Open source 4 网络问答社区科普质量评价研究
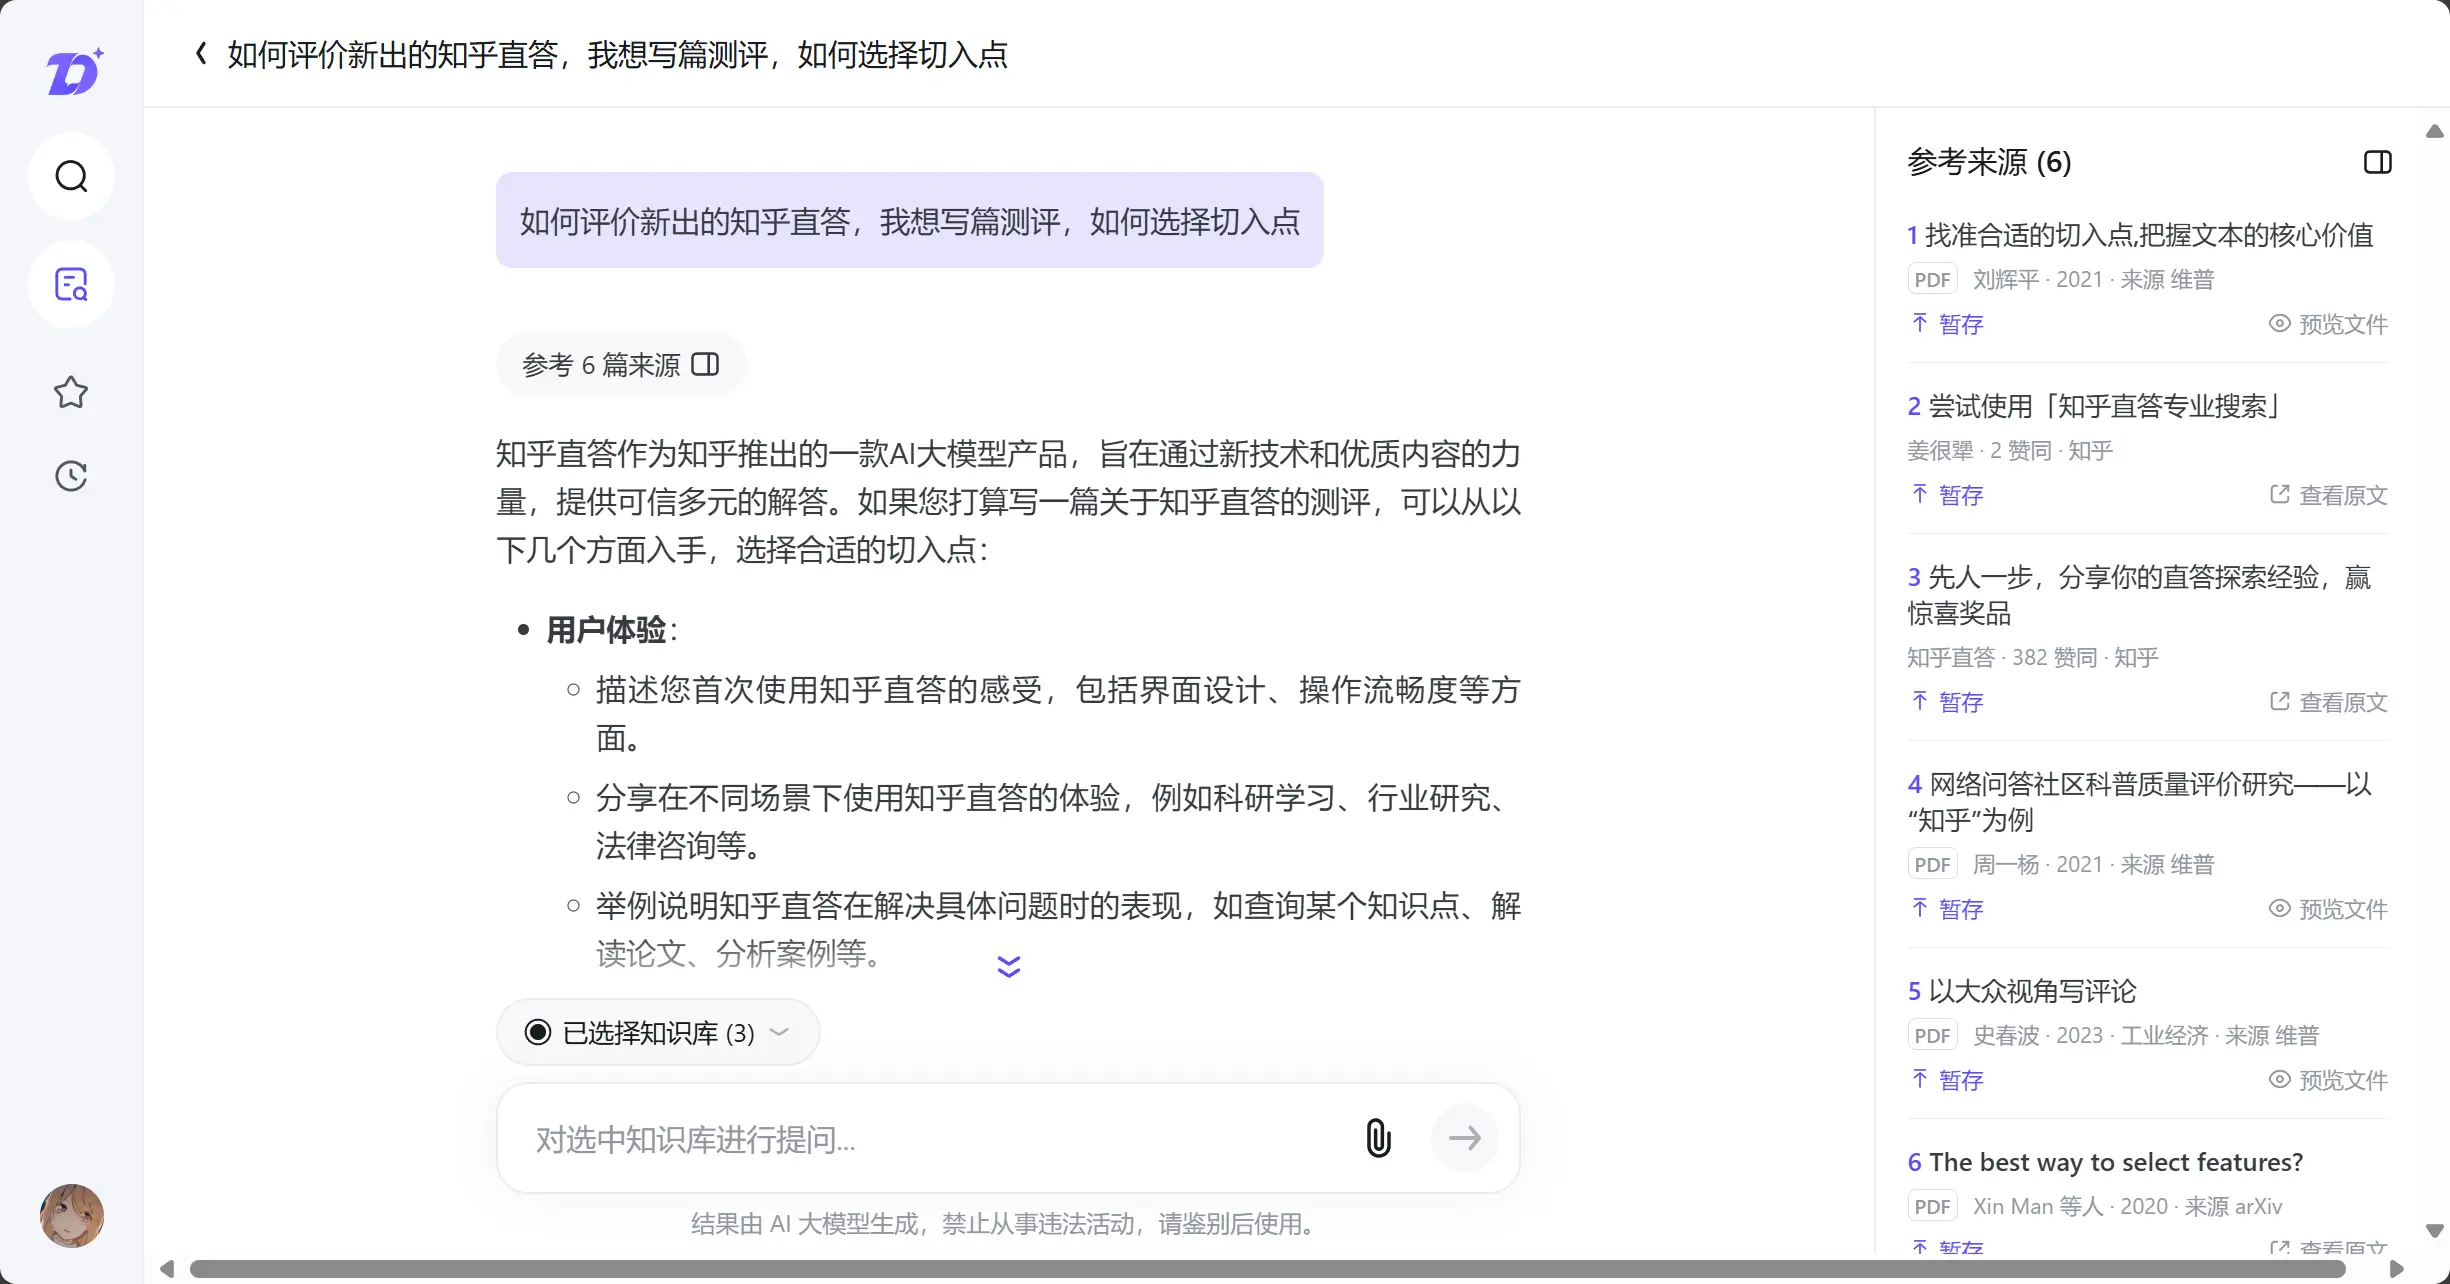The image size is (2450, 1284). pos(2139,802)
